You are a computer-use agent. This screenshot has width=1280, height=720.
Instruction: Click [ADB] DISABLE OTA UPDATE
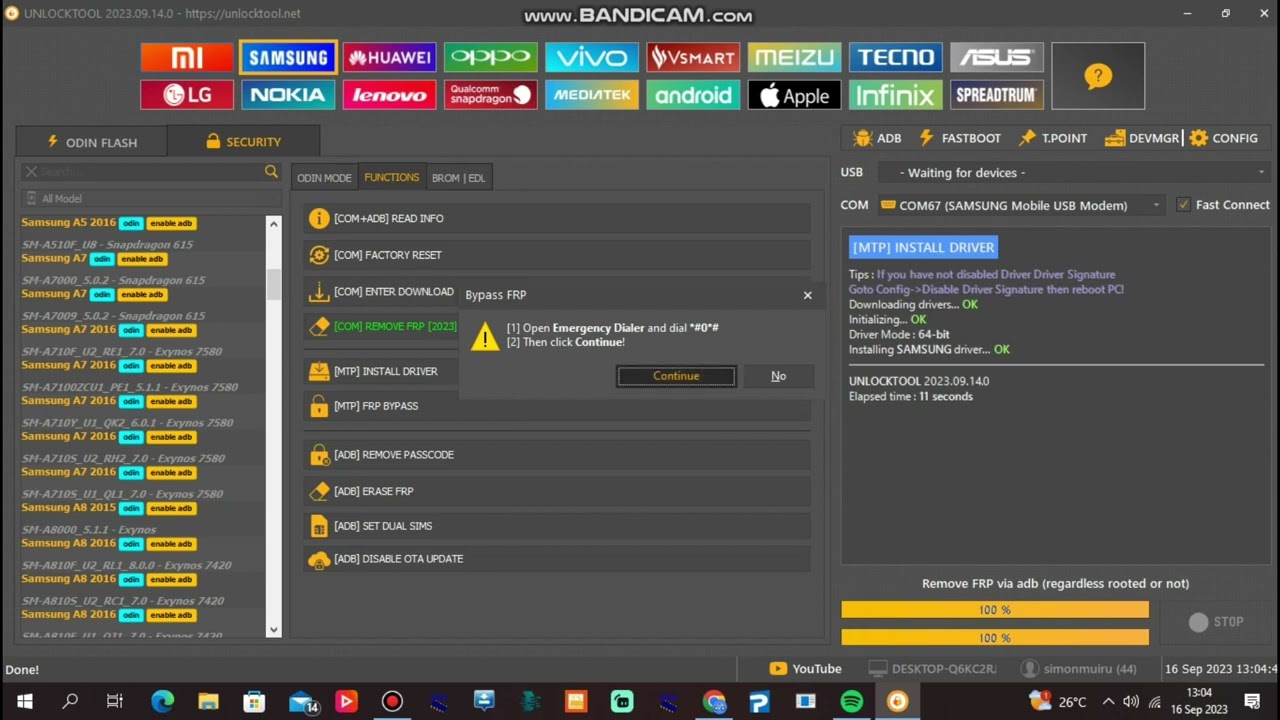point(558,559)
